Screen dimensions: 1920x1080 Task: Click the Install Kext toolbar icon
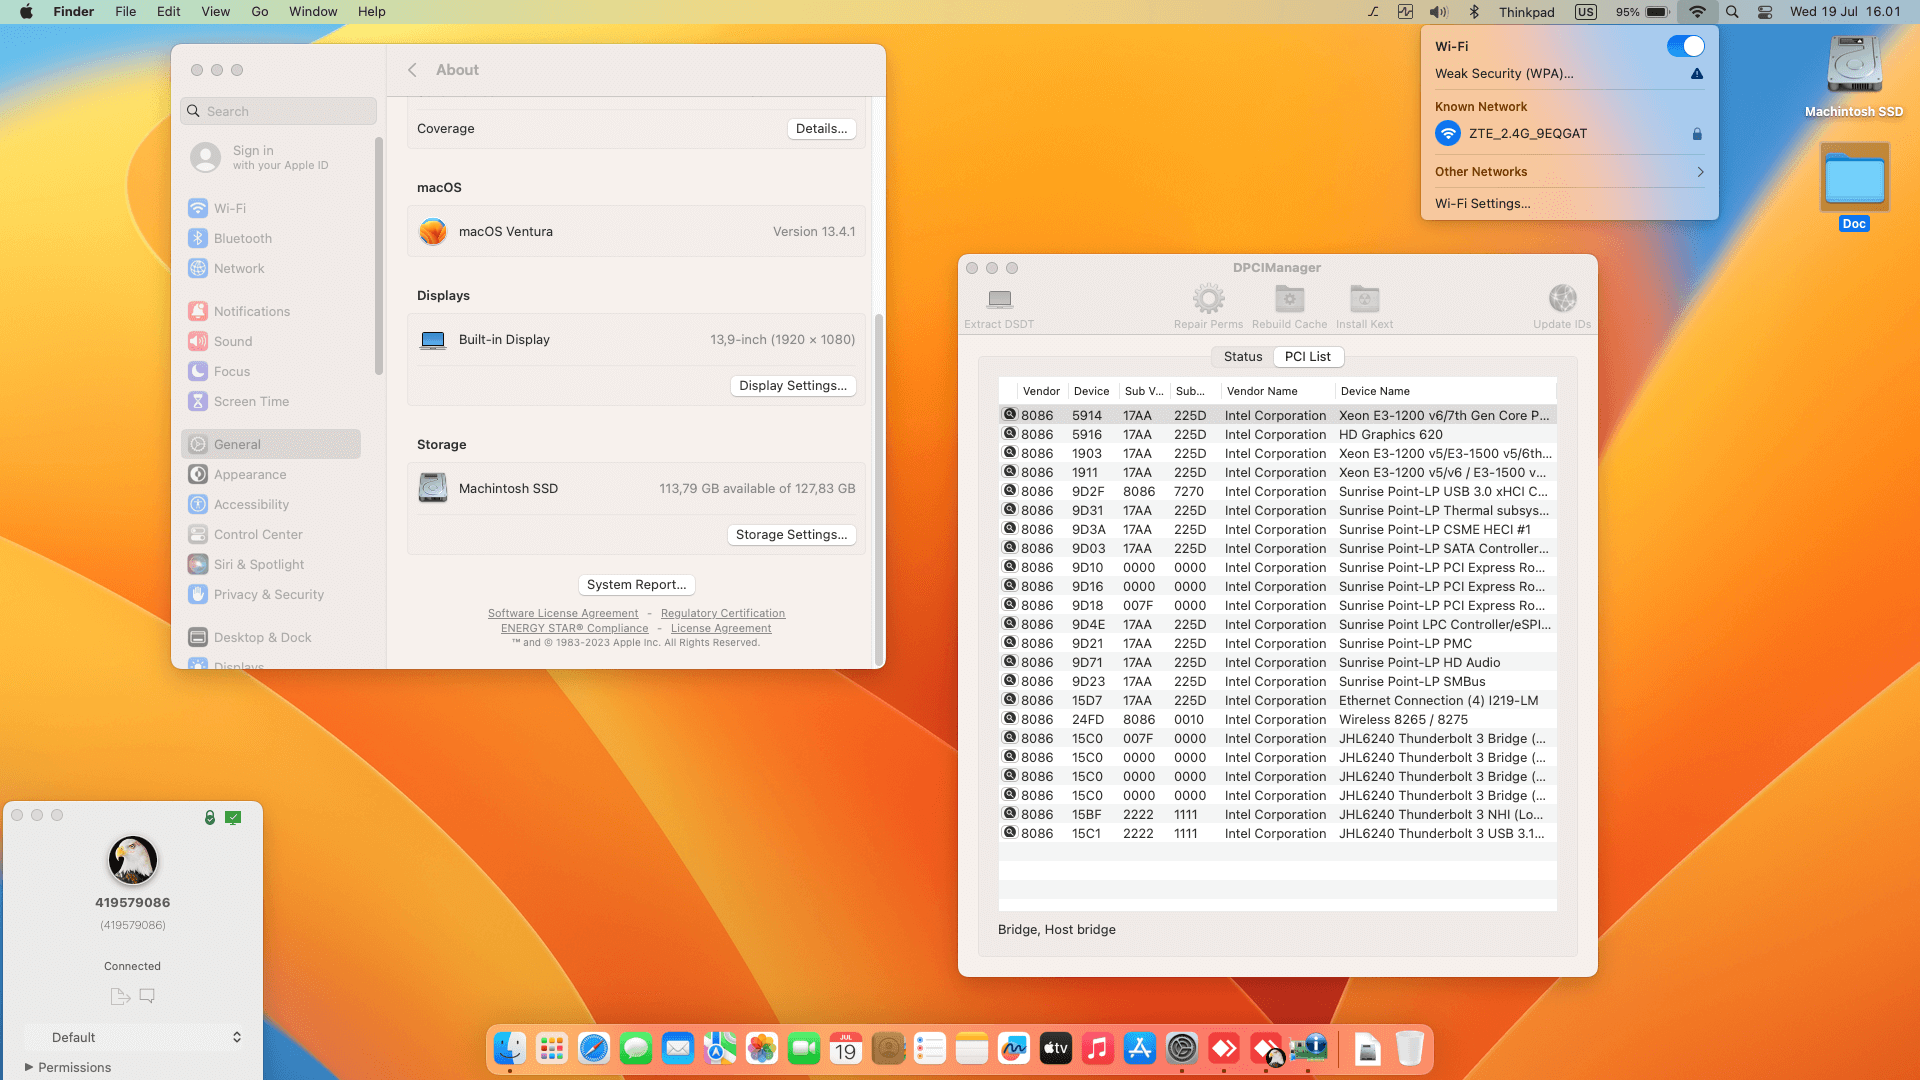pyautogui.click(x=1364, y=299)
